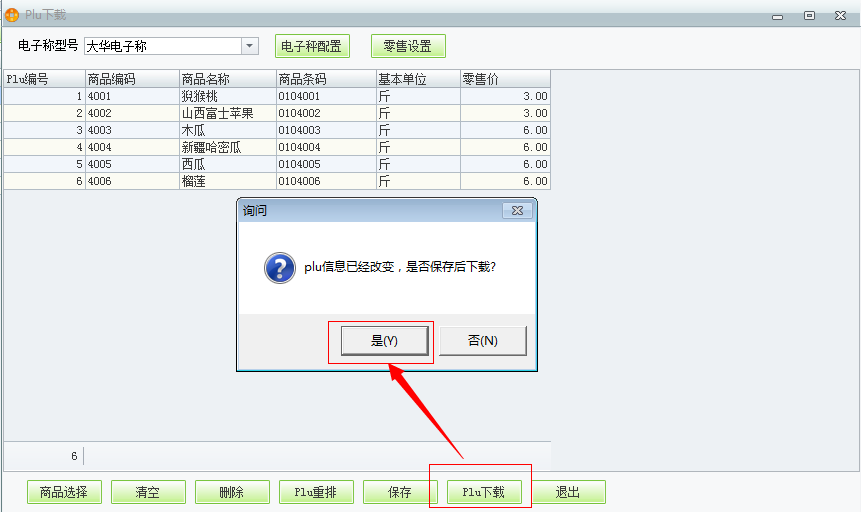
Task: Click the 保存 button
Action: click(x=400, y=492)
